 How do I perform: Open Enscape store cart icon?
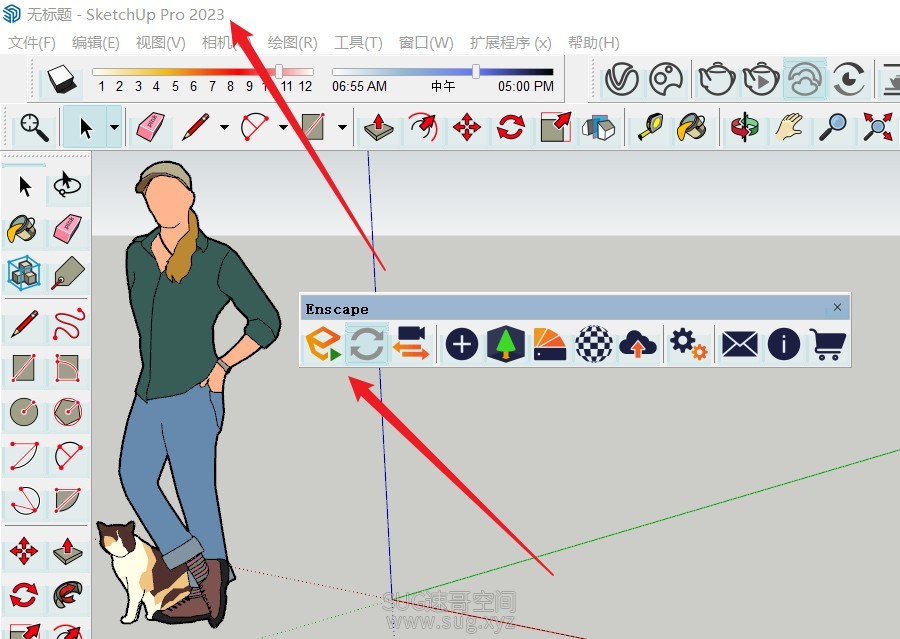tap(827, 344)
